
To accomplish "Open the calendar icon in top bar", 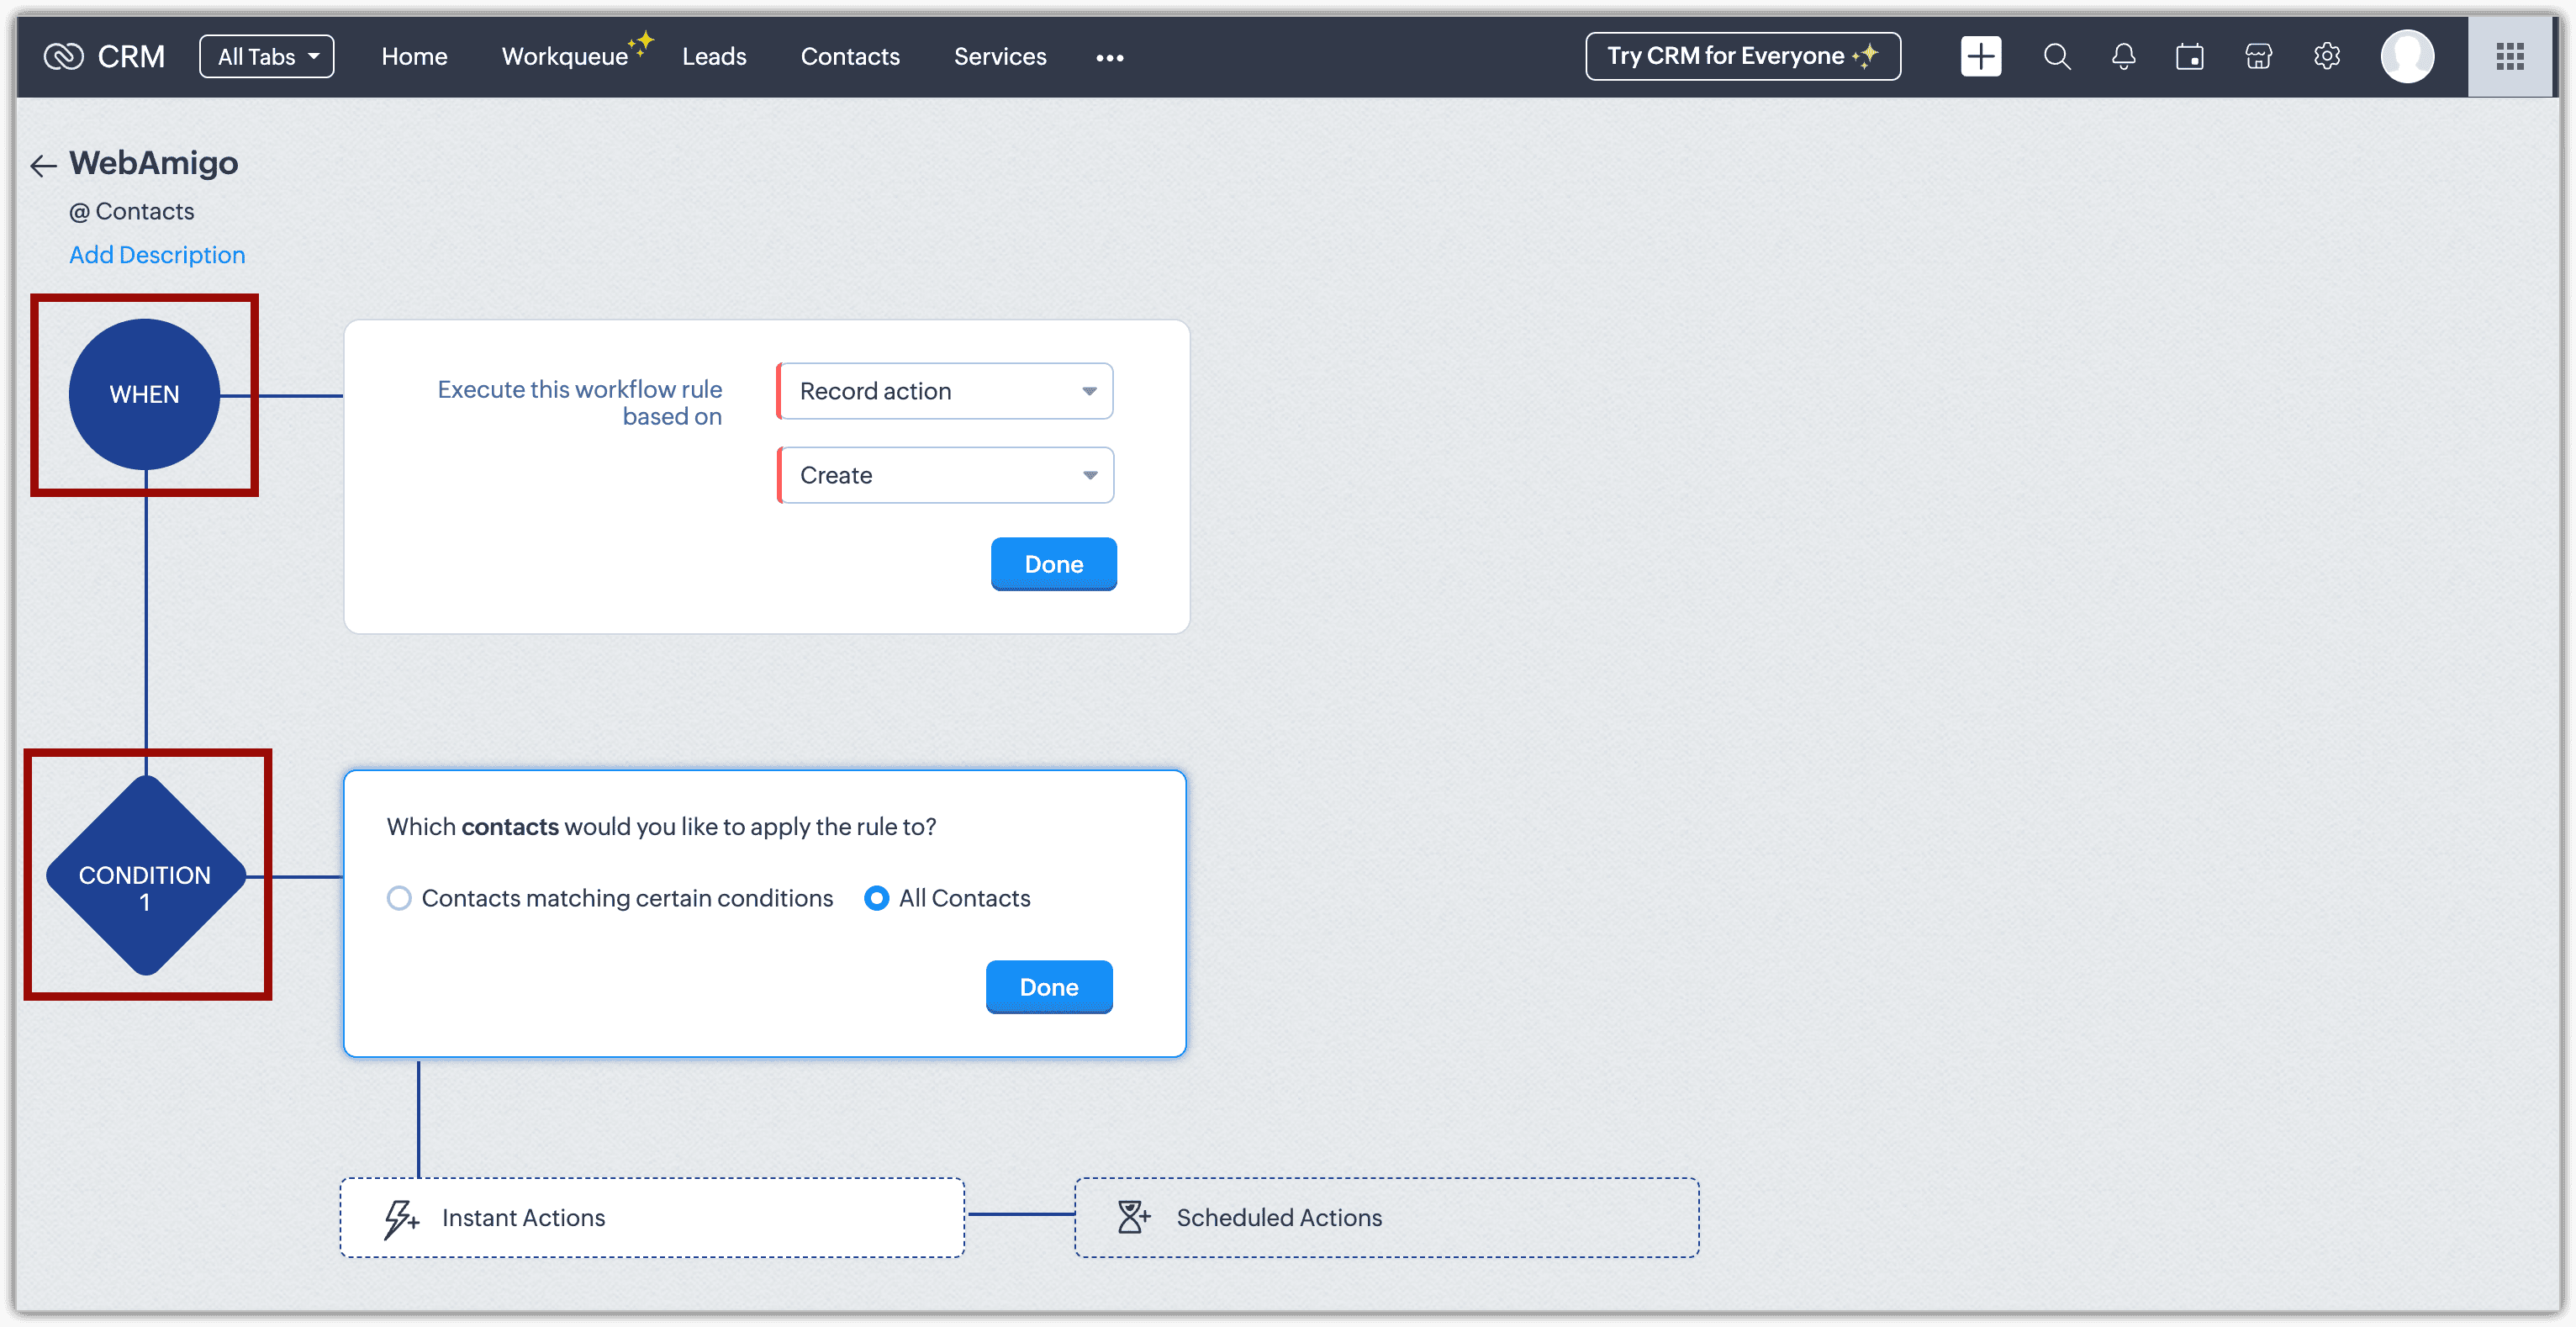I will click(x=2189, y=56).
